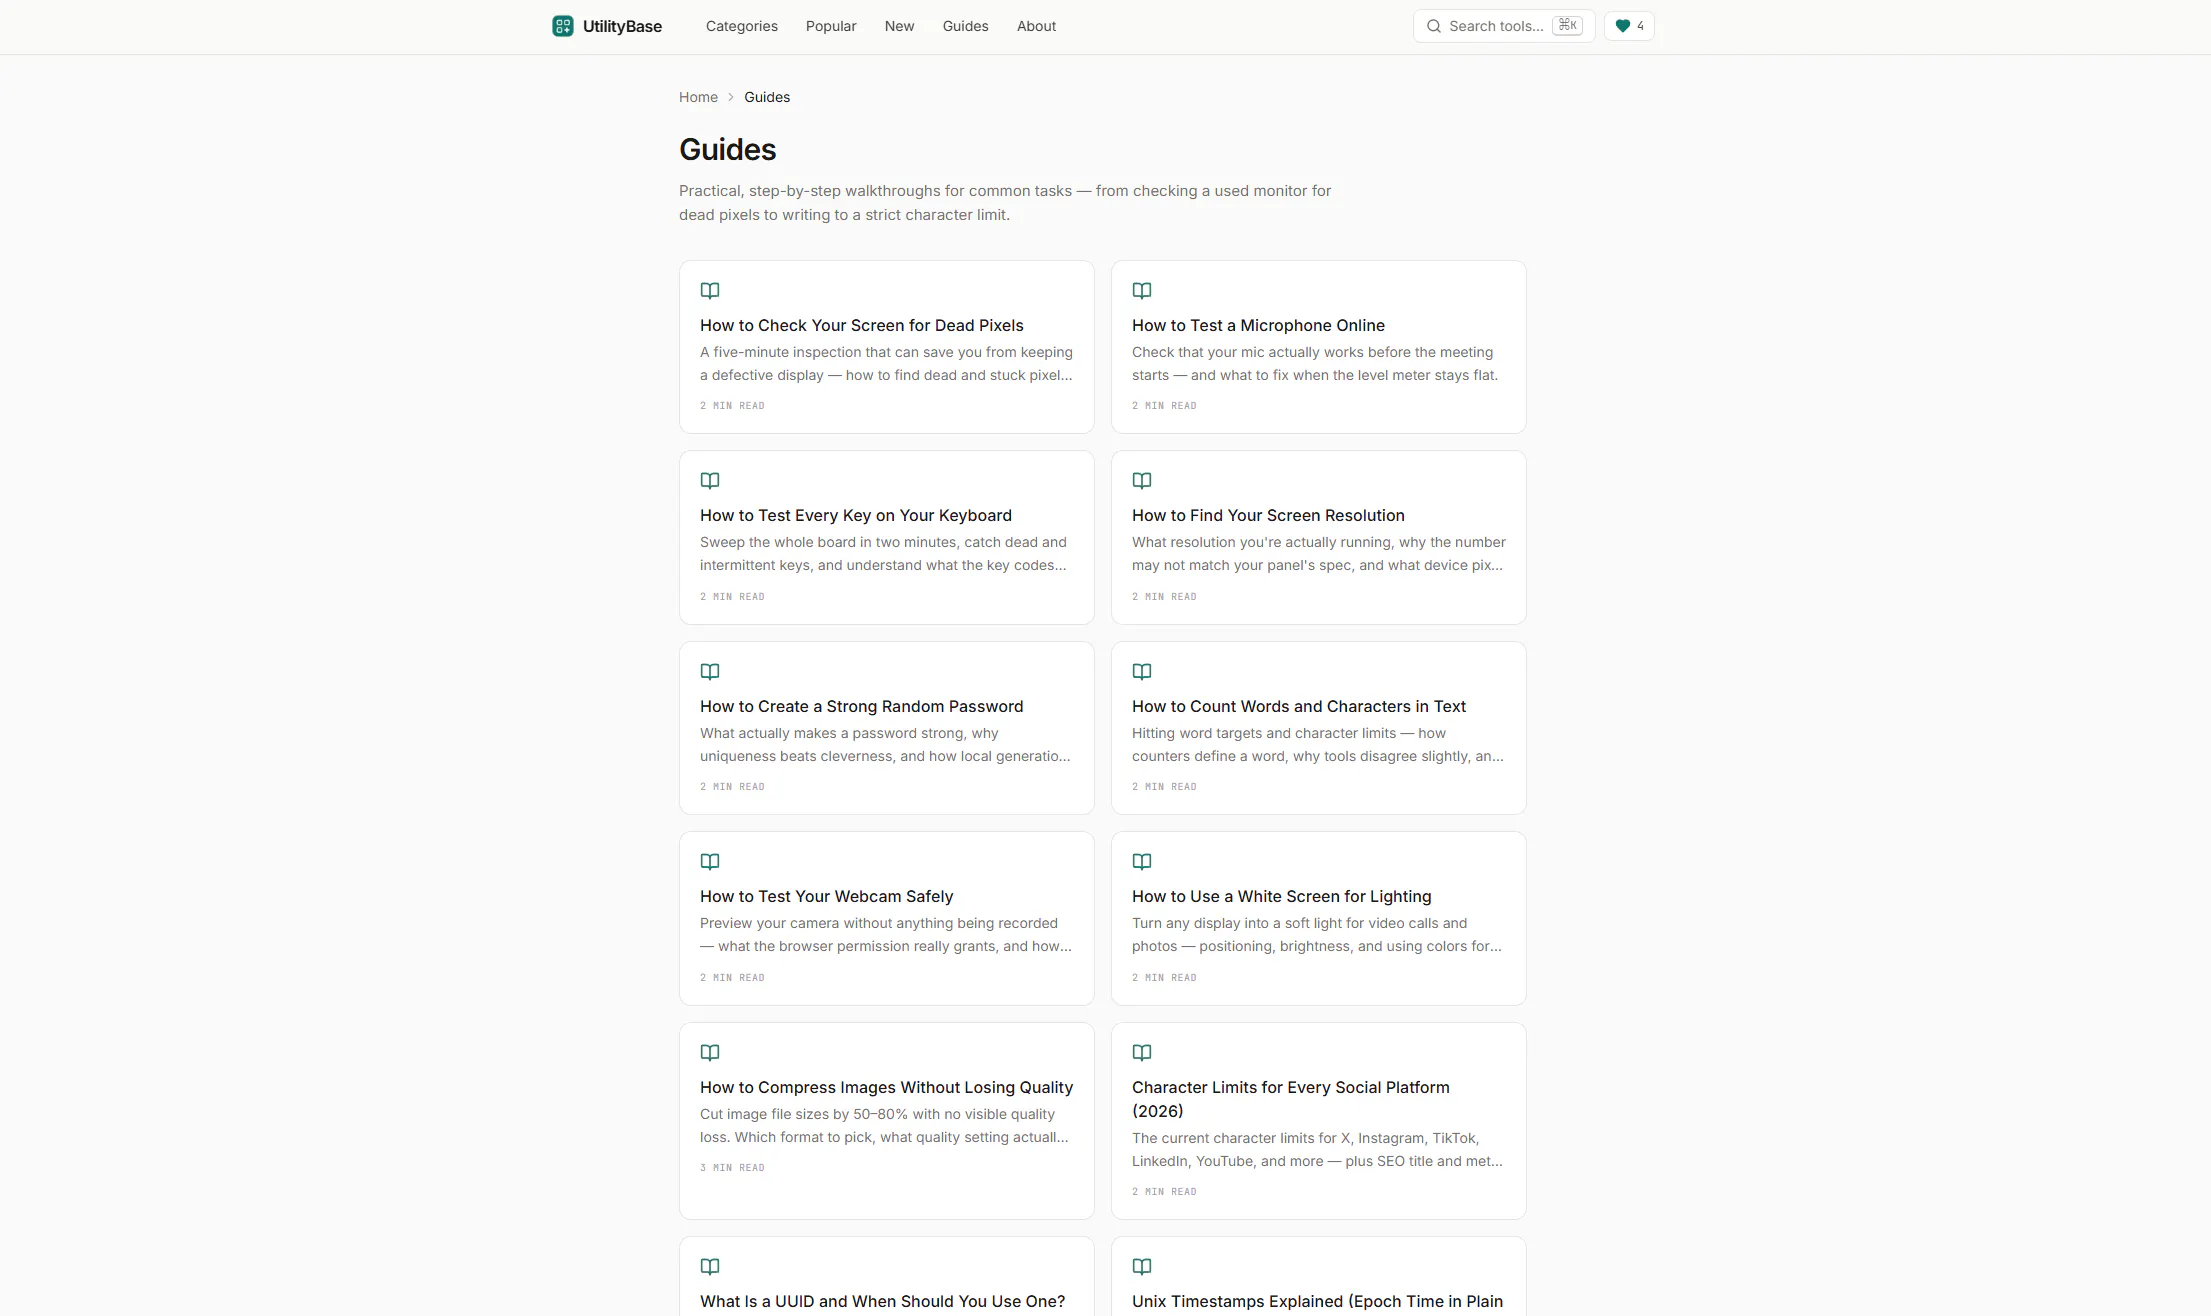
Task: Open How to Create a Strong Random Password
Action: tap(862, 706)
